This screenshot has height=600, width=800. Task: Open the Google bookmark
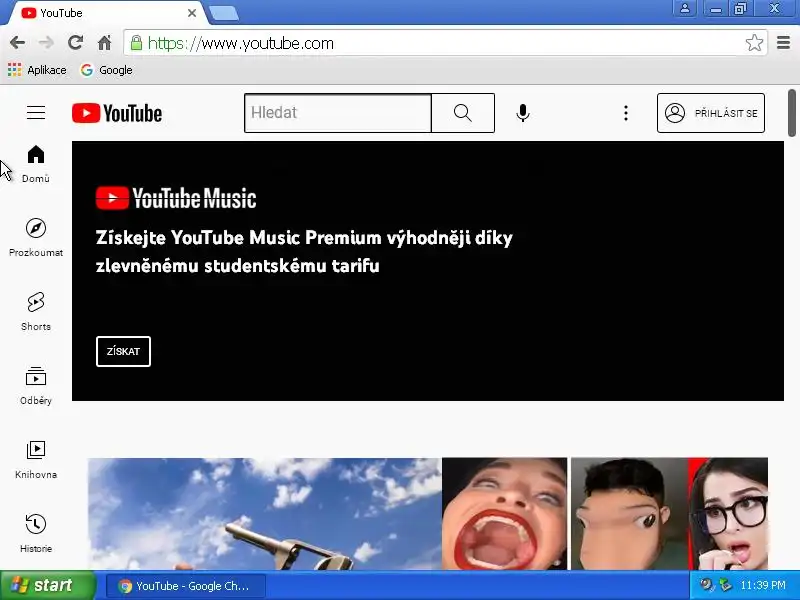tap(107, 70)
